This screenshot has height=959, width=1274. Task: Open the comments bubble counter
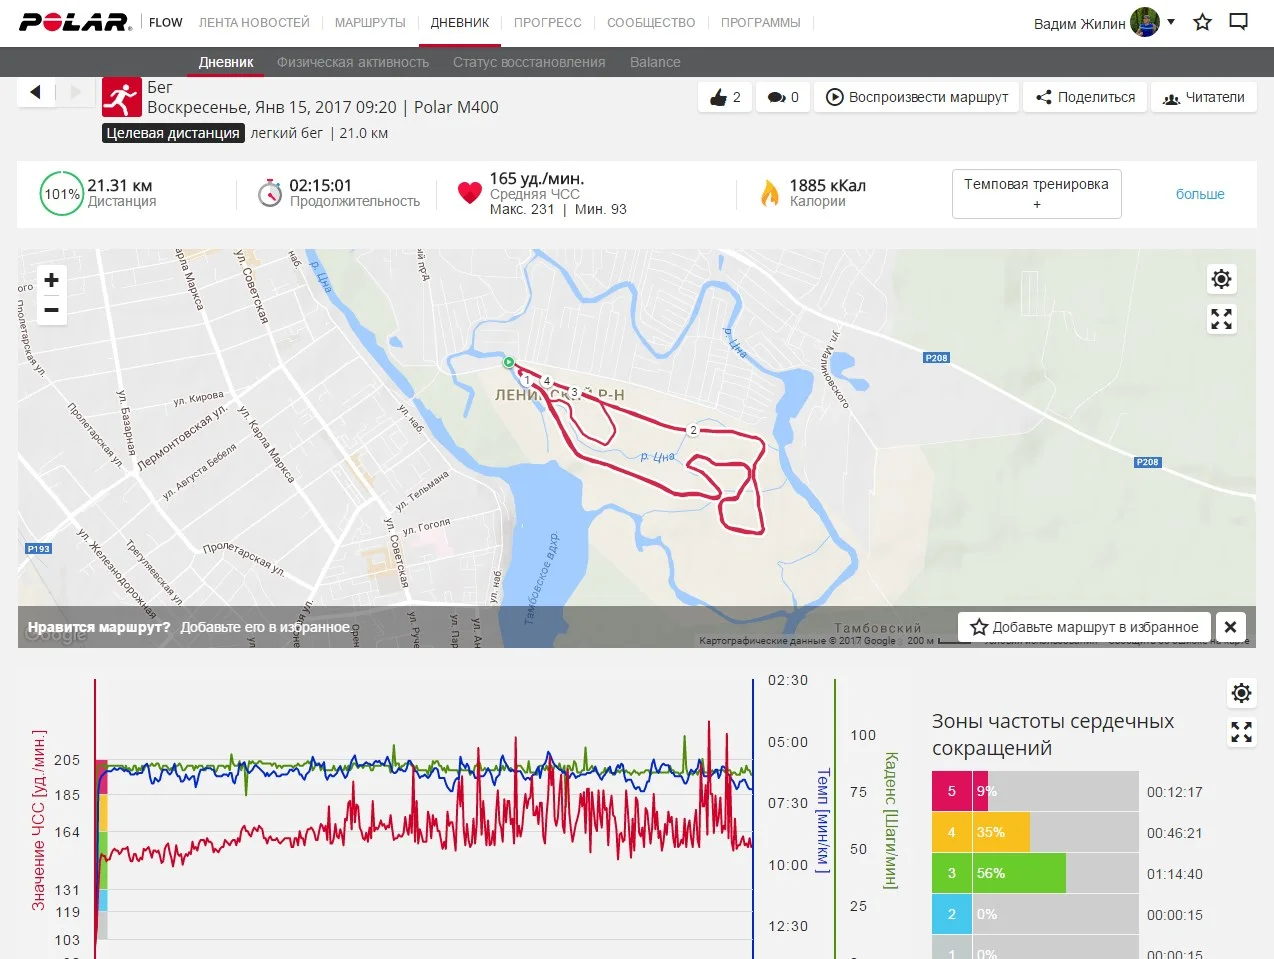(783, 97)
